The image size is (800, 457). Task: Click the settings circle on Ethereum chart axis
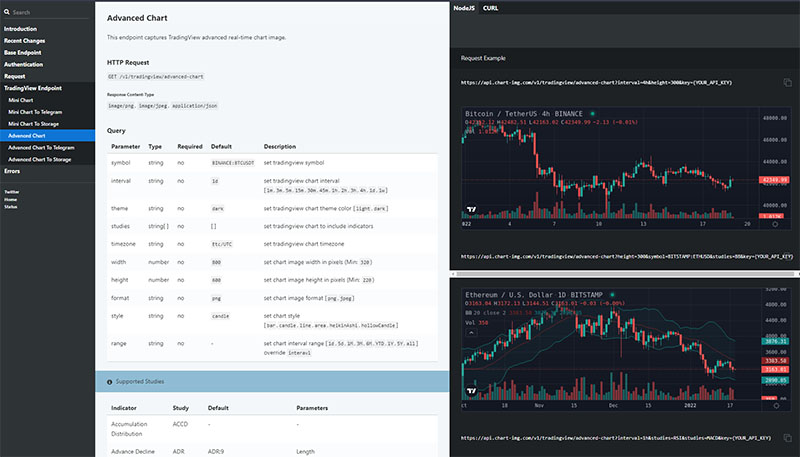(774, 406)
